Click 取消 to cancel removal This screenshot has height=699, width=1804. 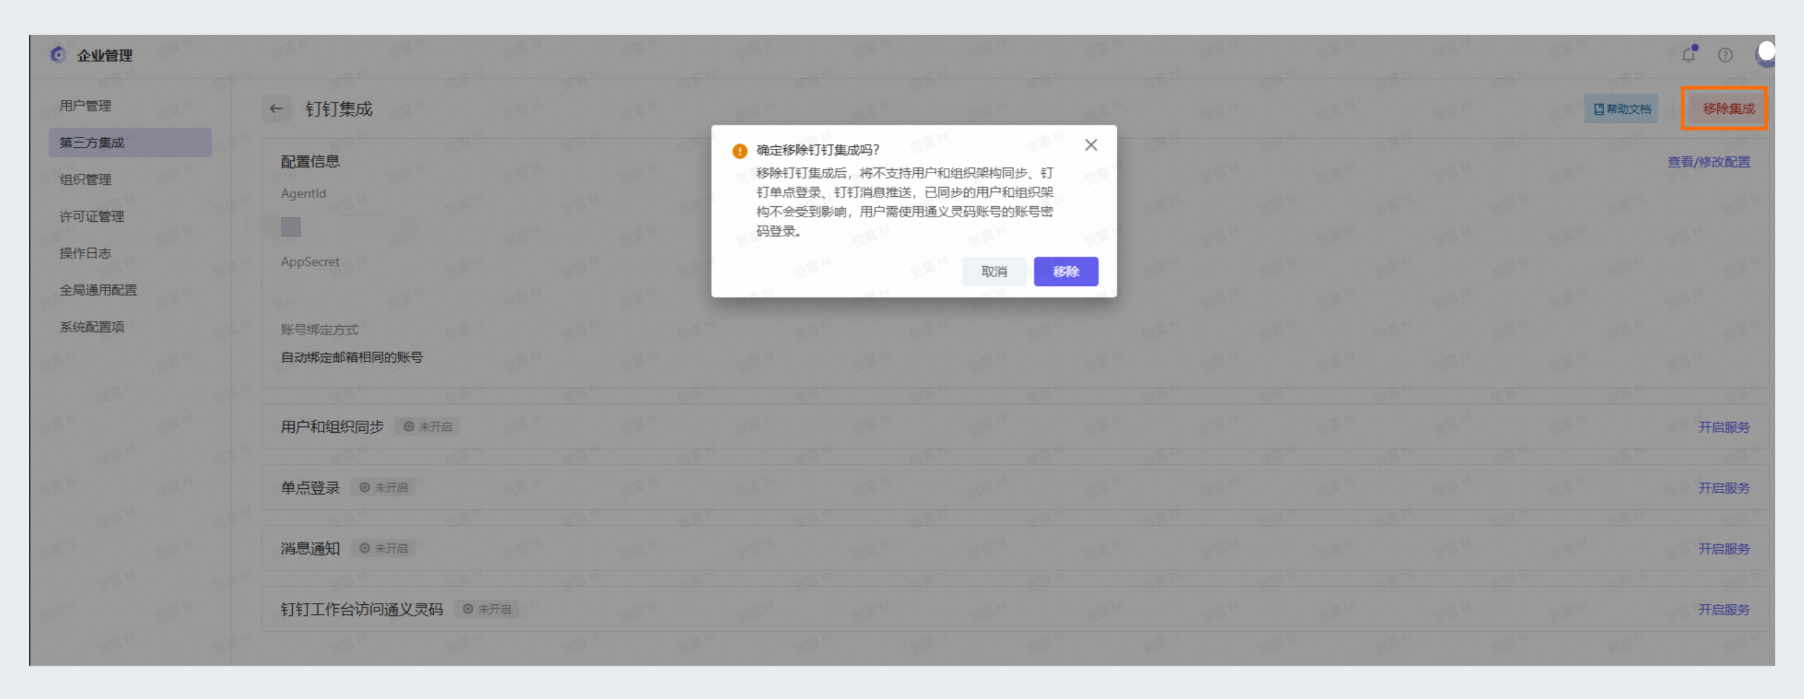click(994, 271)
